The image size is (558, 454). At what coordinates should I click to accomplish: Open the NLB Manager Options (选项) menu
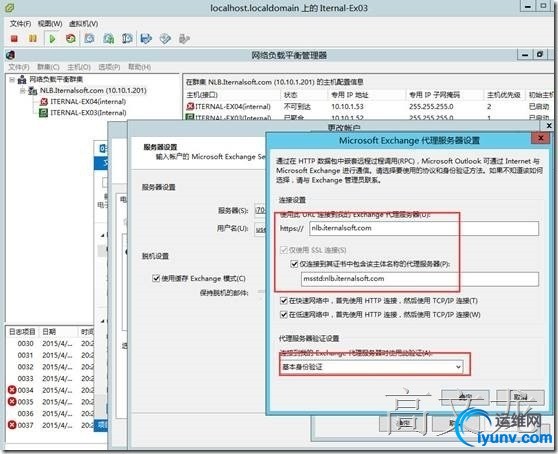pos(109,67)
